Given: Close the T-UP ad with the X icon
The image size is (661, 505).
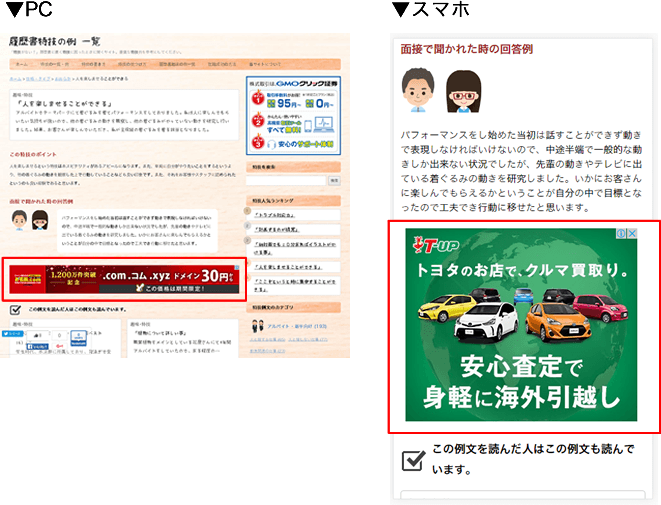Looking at the screenshot, I should coord(632,234).
